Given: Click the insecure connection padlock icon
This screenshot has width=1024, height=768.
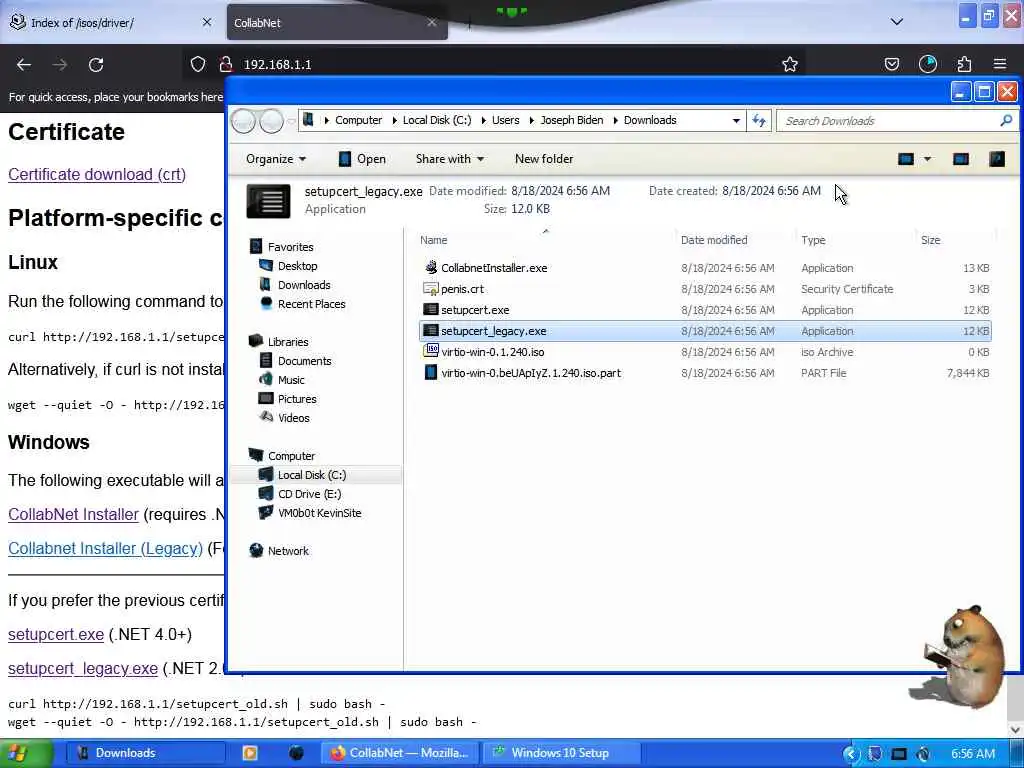Looking at the screenshot, I should point(226,64).
